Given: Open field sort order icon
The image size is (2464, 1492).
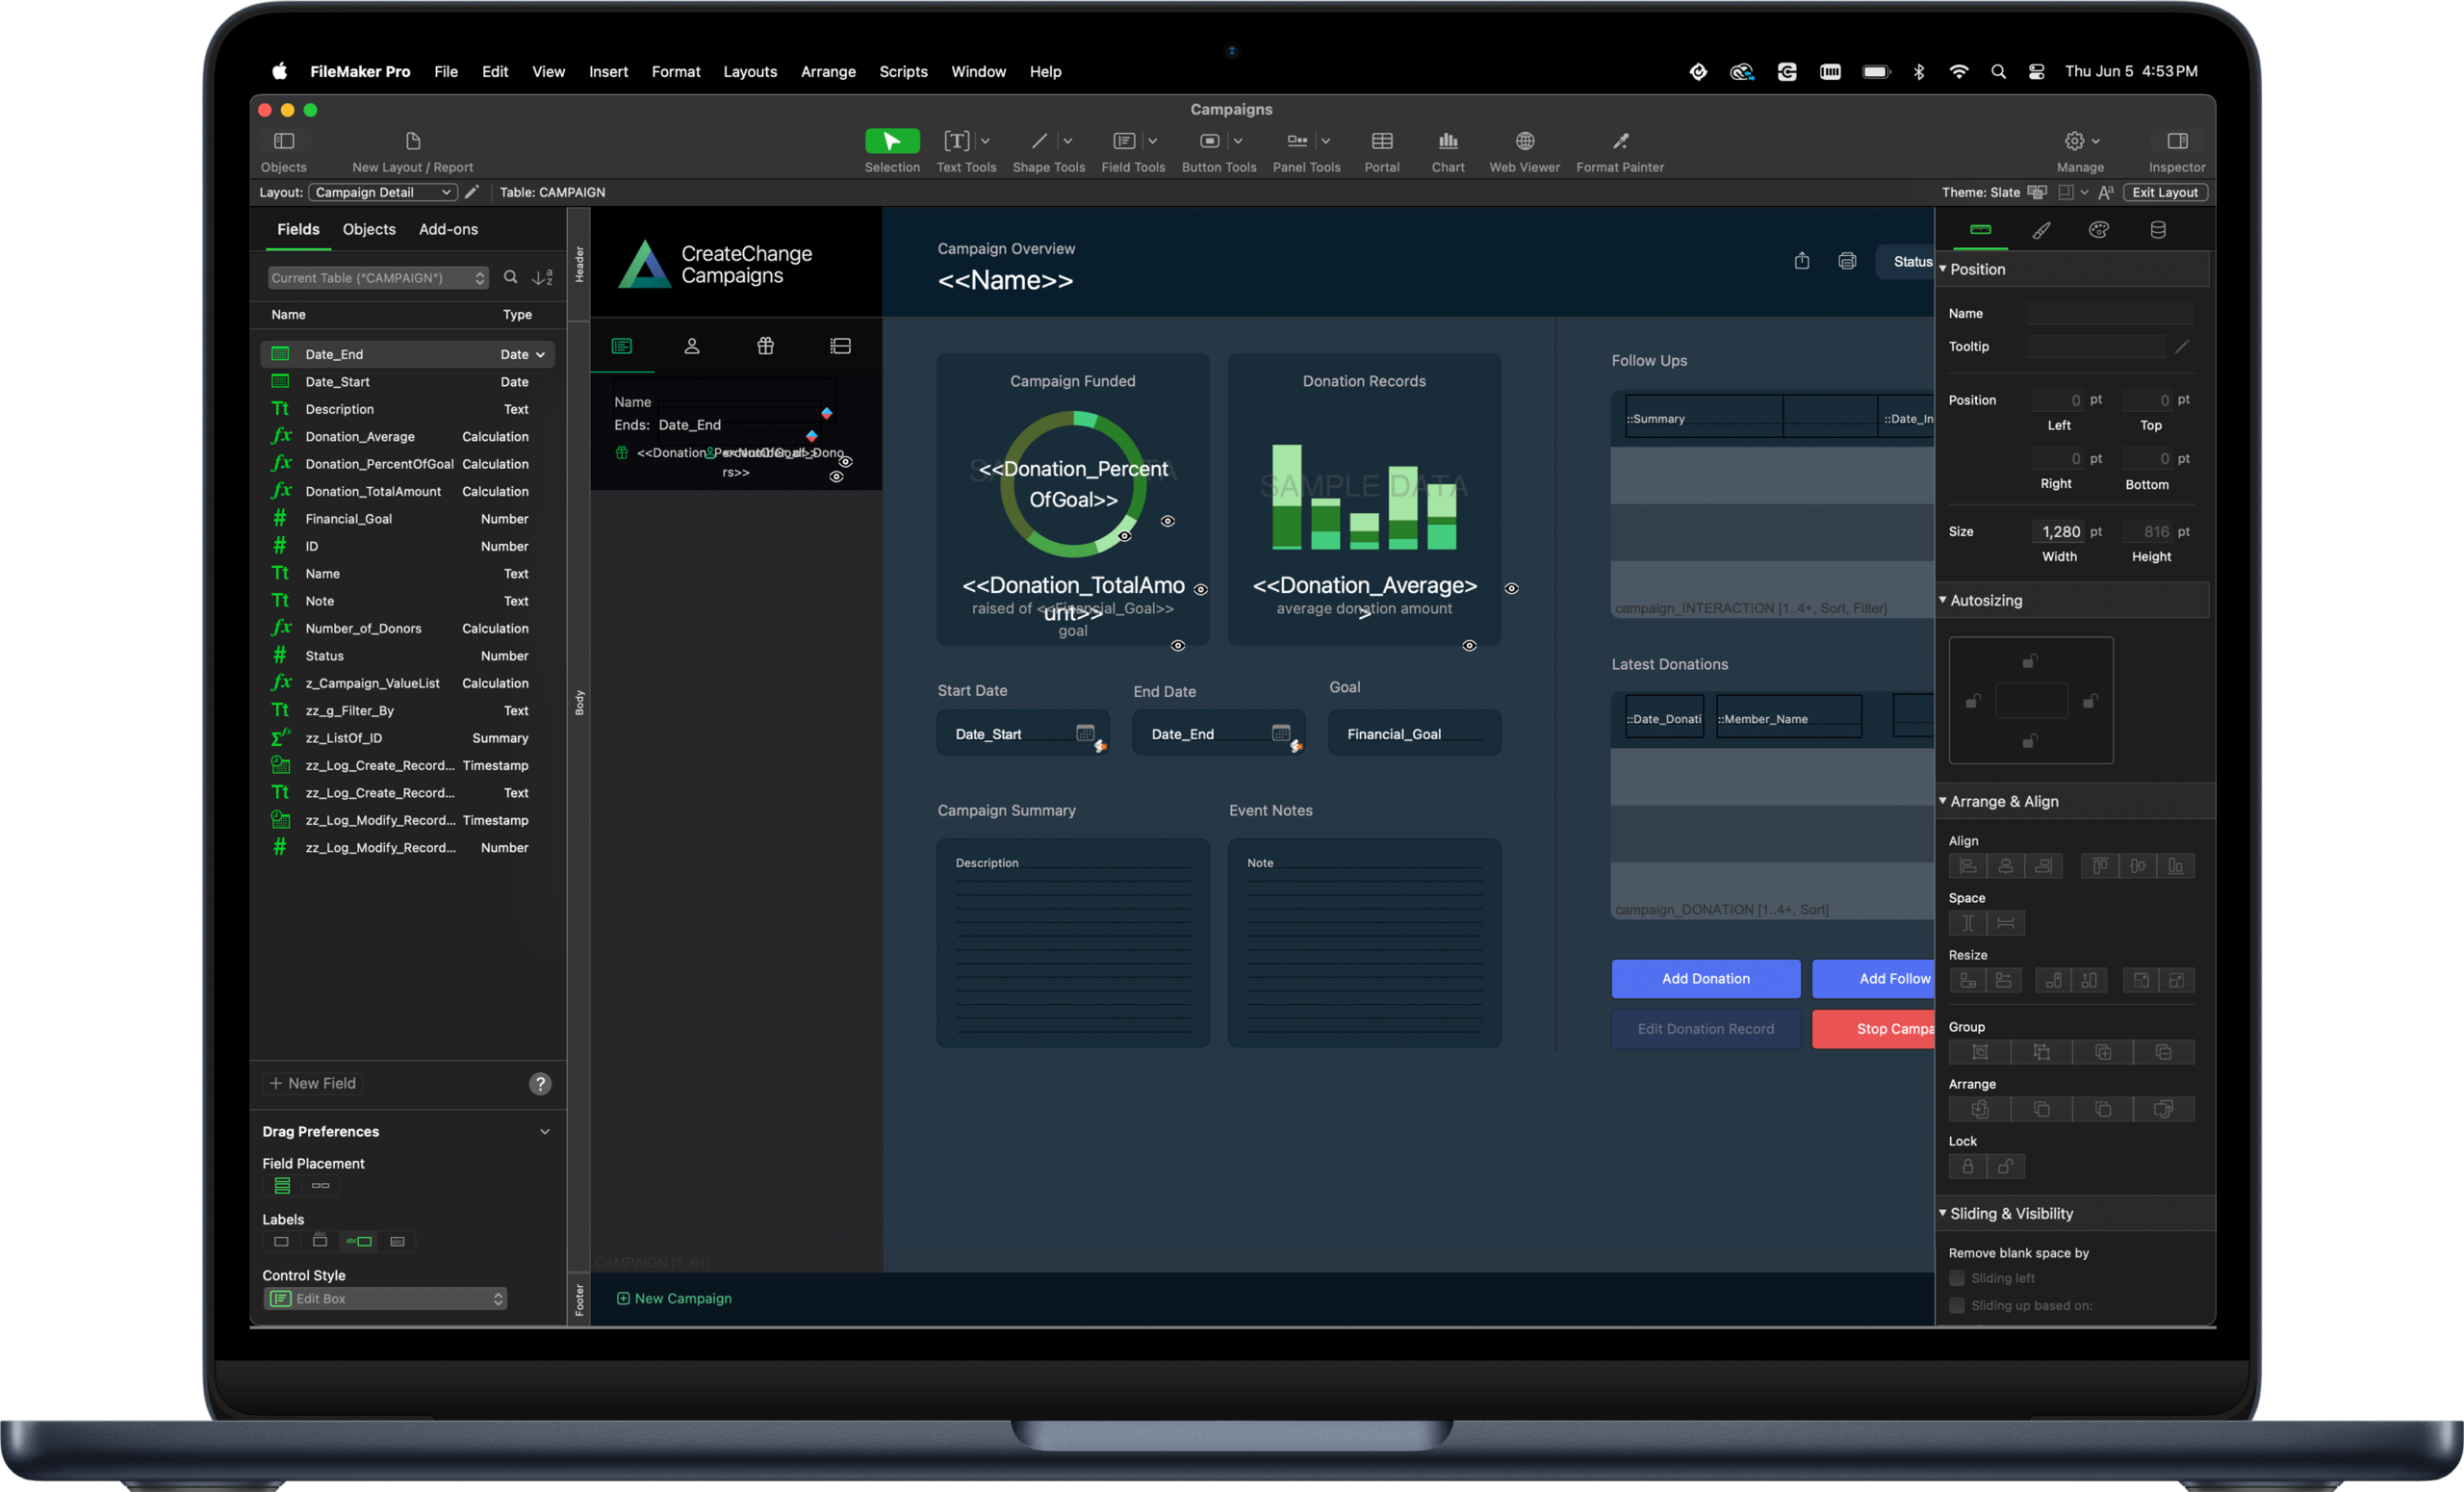Looking at the screenshot, I should 542,277.
